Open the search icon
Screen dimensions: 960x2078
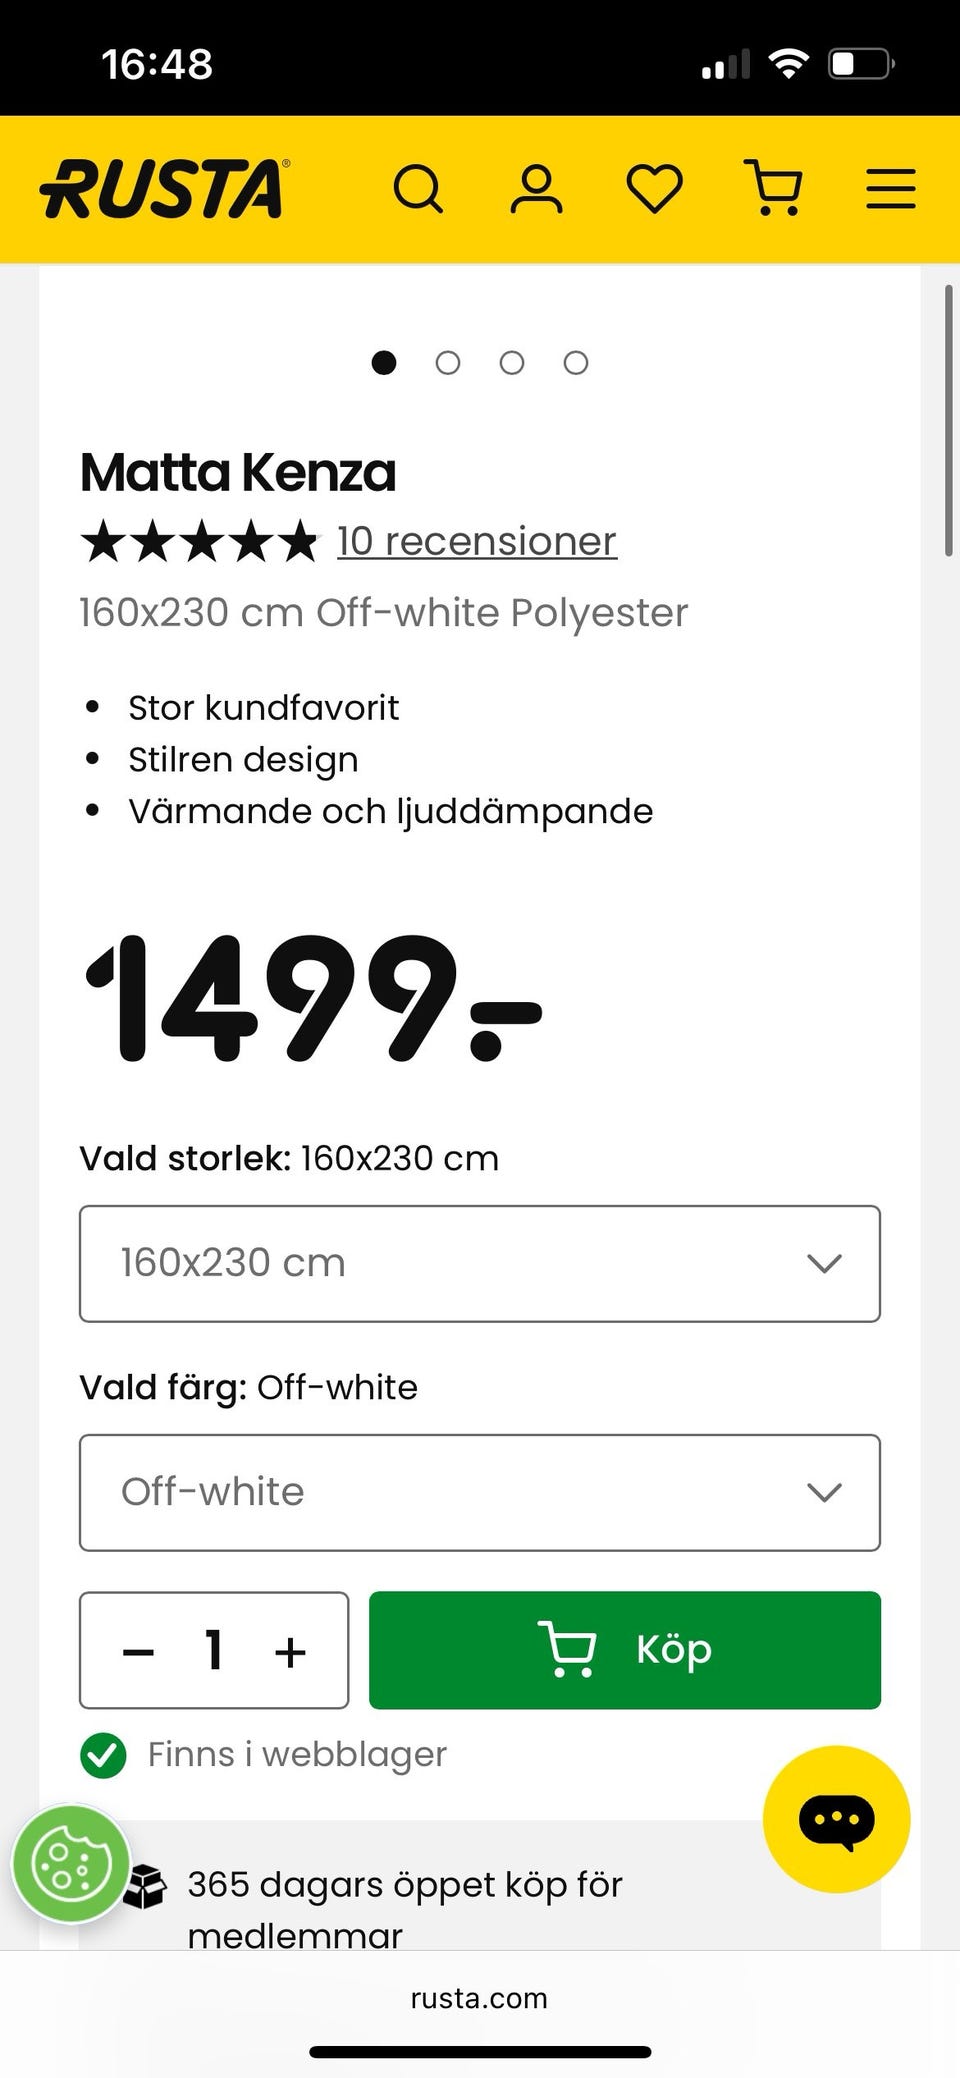point(420,188)
